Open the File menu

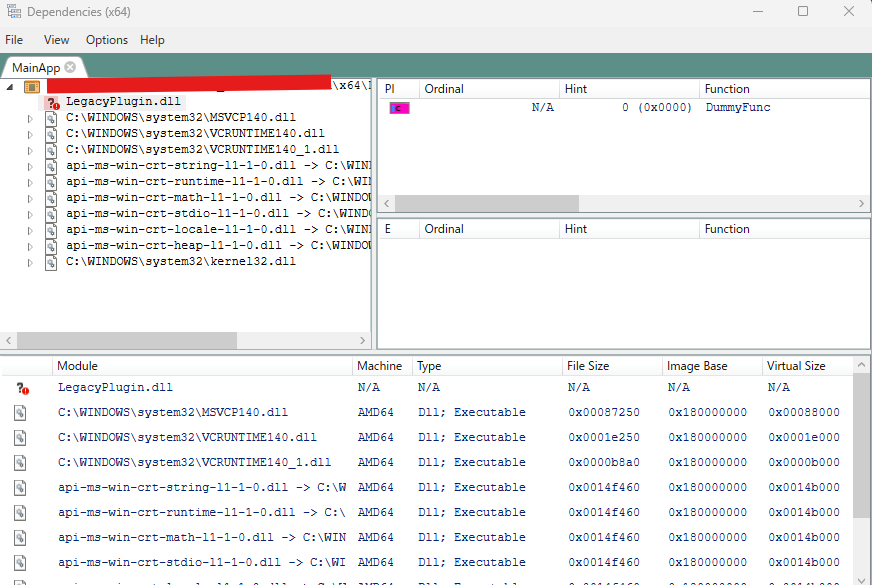click(14, 40)
